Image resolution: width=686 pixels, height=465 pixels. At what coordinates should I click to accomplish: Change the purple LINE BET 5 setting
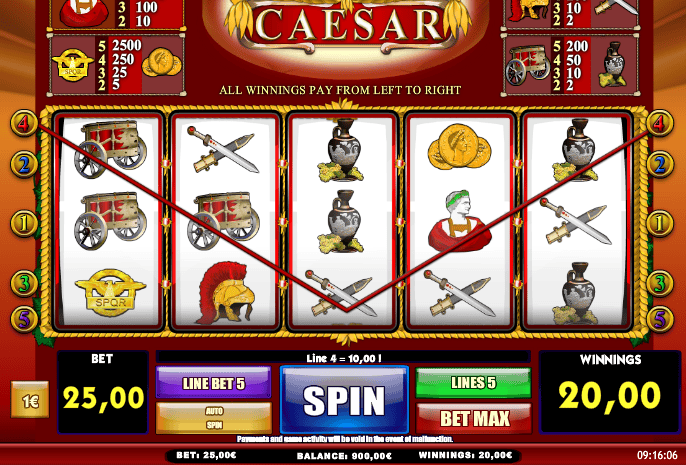coord(214,383)
